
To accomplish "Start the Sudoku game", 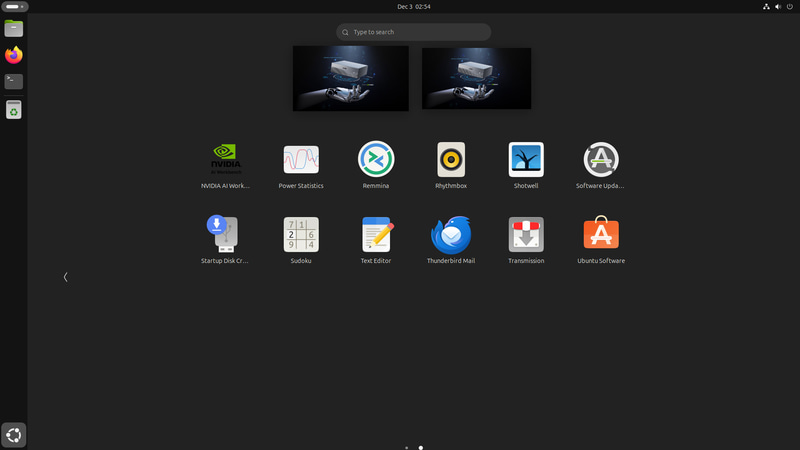I will pos(301,240).
